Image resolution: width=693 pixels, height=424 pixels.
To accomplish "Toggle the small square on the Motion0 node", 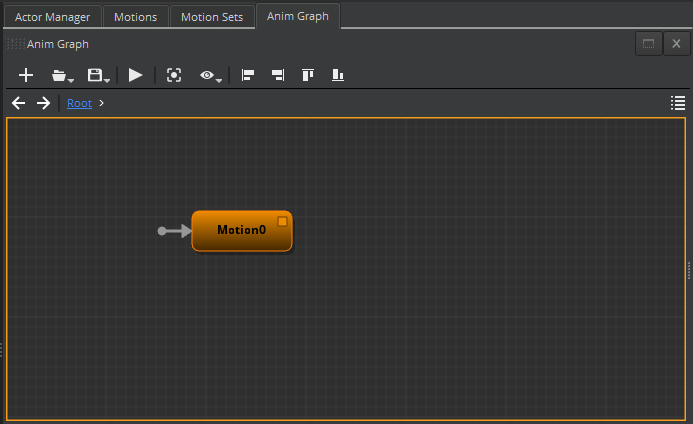I will [282, 221].
